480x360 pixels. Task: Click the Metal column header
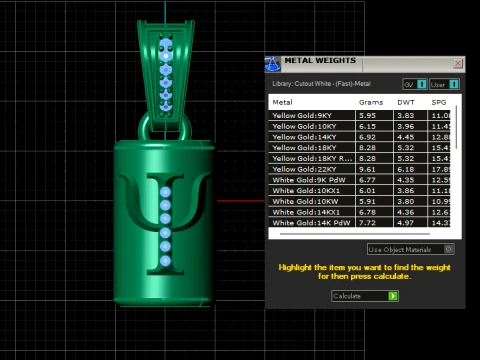click(x=282, y=102)
